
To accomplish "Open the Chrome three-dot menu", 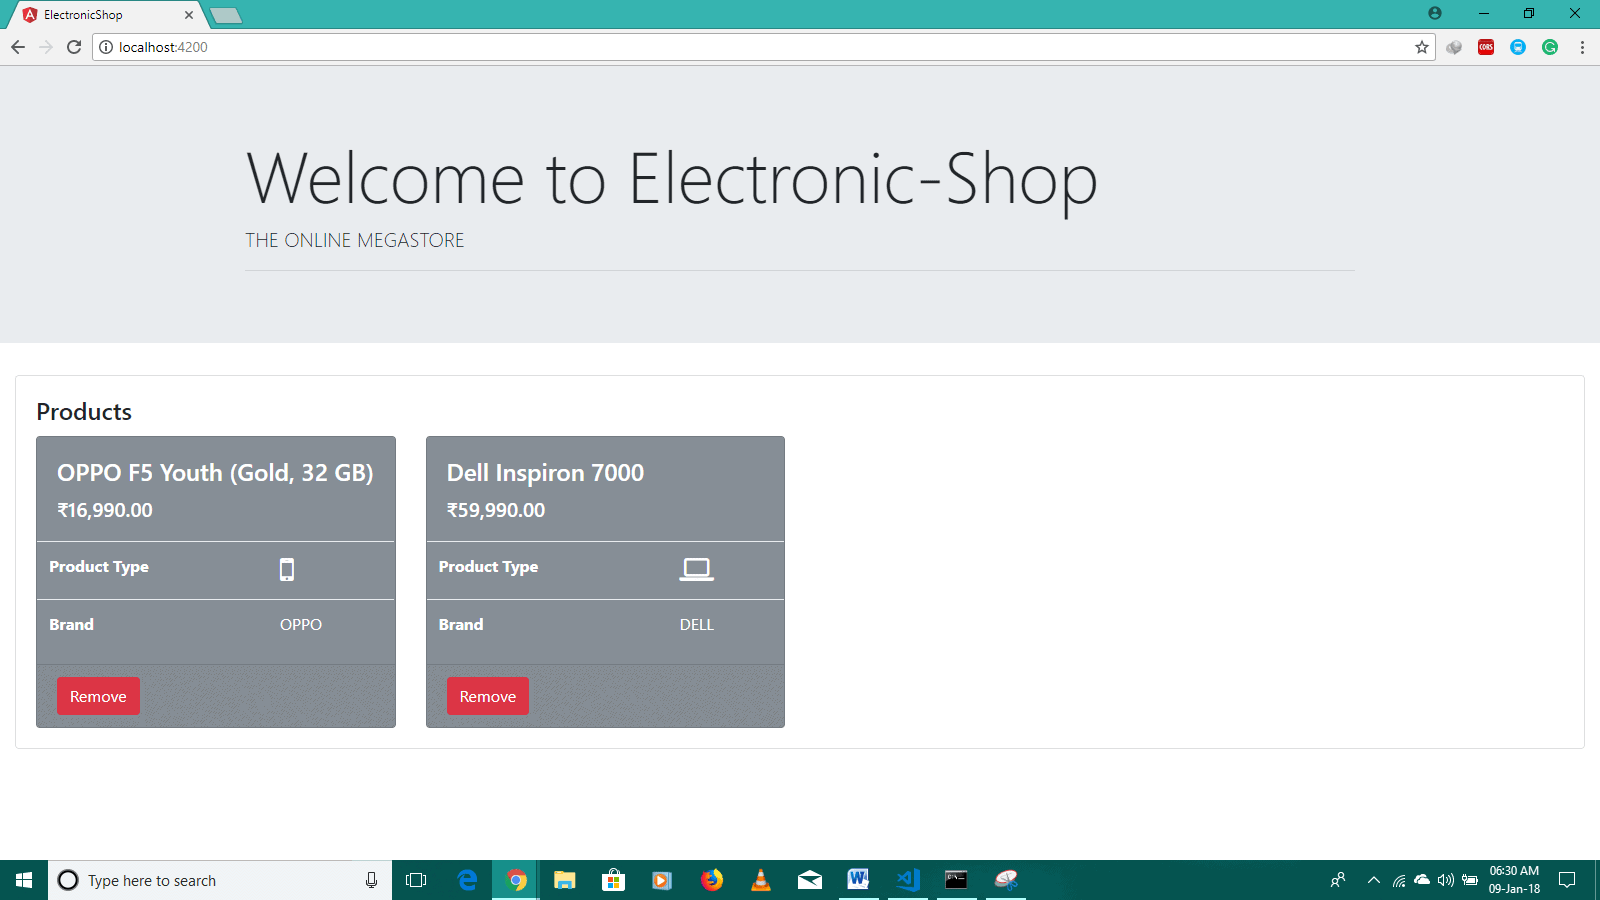I will tap(1582, 47).
